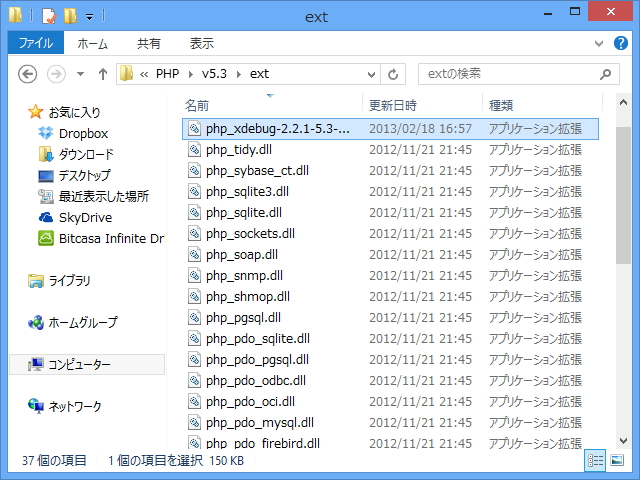
Task: Select the php_sockets.dll file icon
Action: 194,233
